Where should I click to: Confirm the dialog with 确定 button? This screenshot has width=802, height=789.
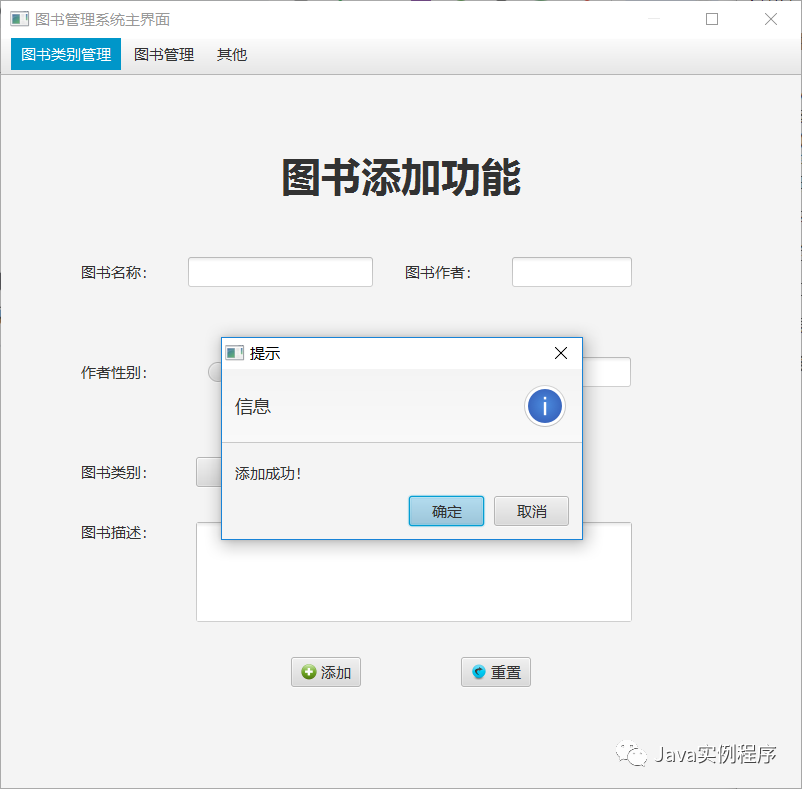click(446, 511)
